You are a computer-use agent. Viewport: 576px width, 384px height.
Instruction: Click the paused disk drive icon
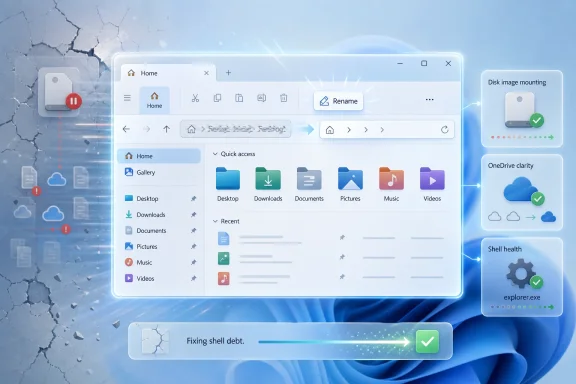60,92
